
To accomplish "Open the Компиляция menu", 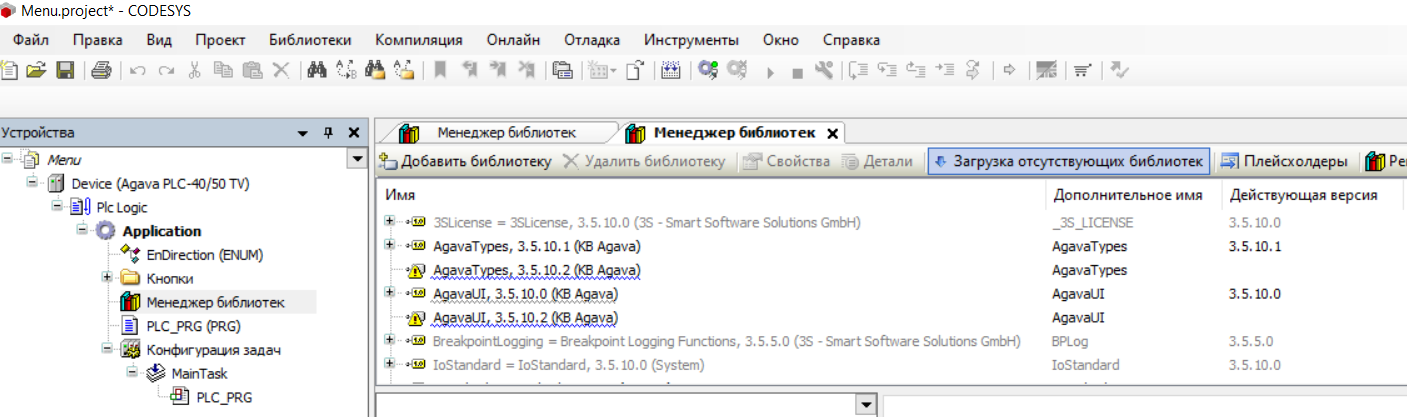I will pyautogui.click(x=419, y=40).
